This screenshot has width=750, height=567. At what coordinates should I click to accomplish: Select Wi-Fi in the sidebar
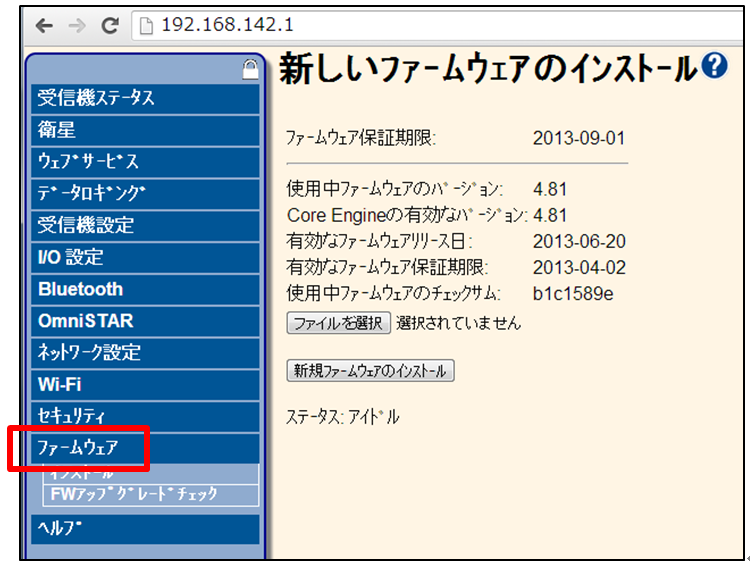pos(145,385)
